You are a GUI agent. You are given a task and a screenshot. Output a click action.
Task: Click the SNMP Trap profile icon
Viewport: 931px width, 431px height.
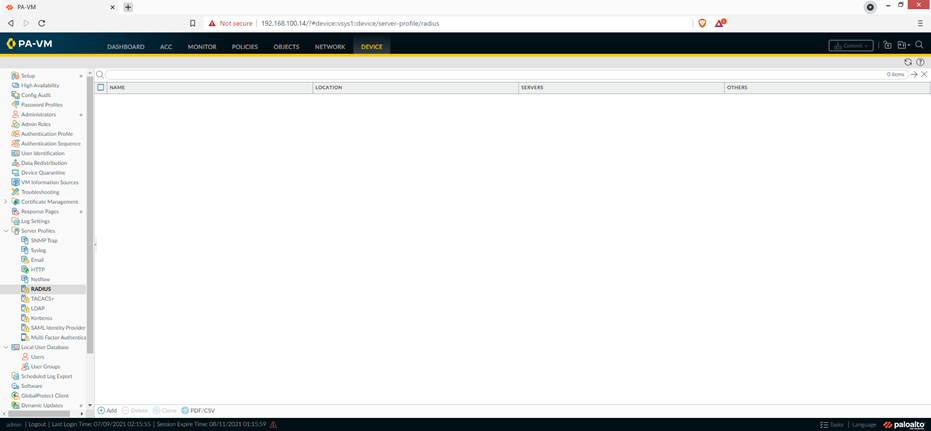[x=26, y=240]
